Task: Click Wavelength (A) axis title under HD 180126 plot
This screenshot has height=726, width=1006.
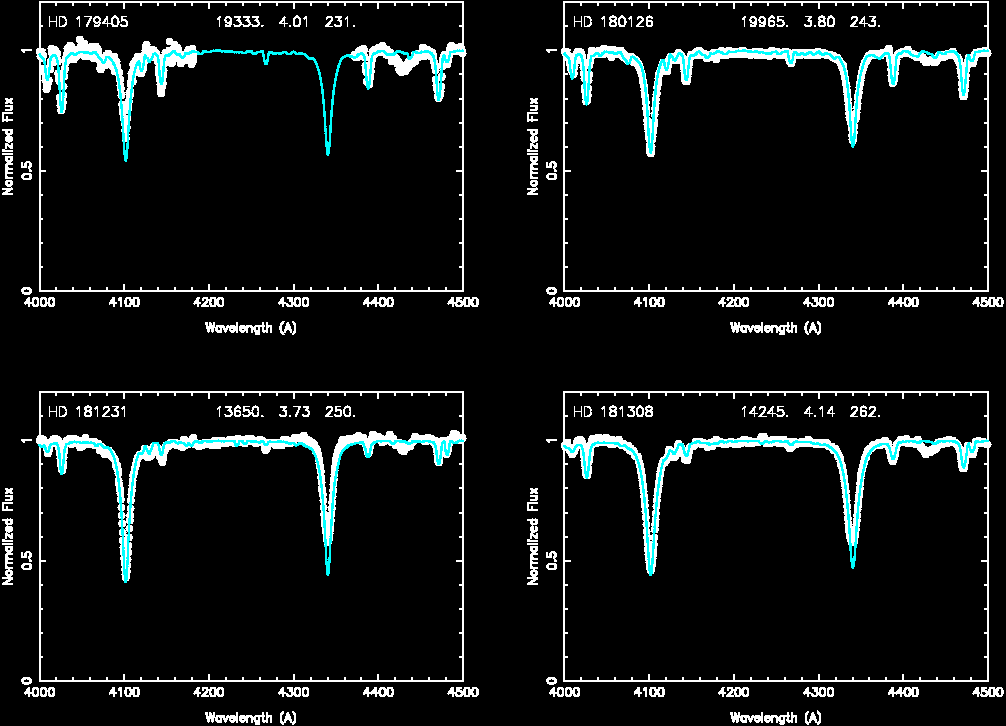Action: (x=775, y=327)
